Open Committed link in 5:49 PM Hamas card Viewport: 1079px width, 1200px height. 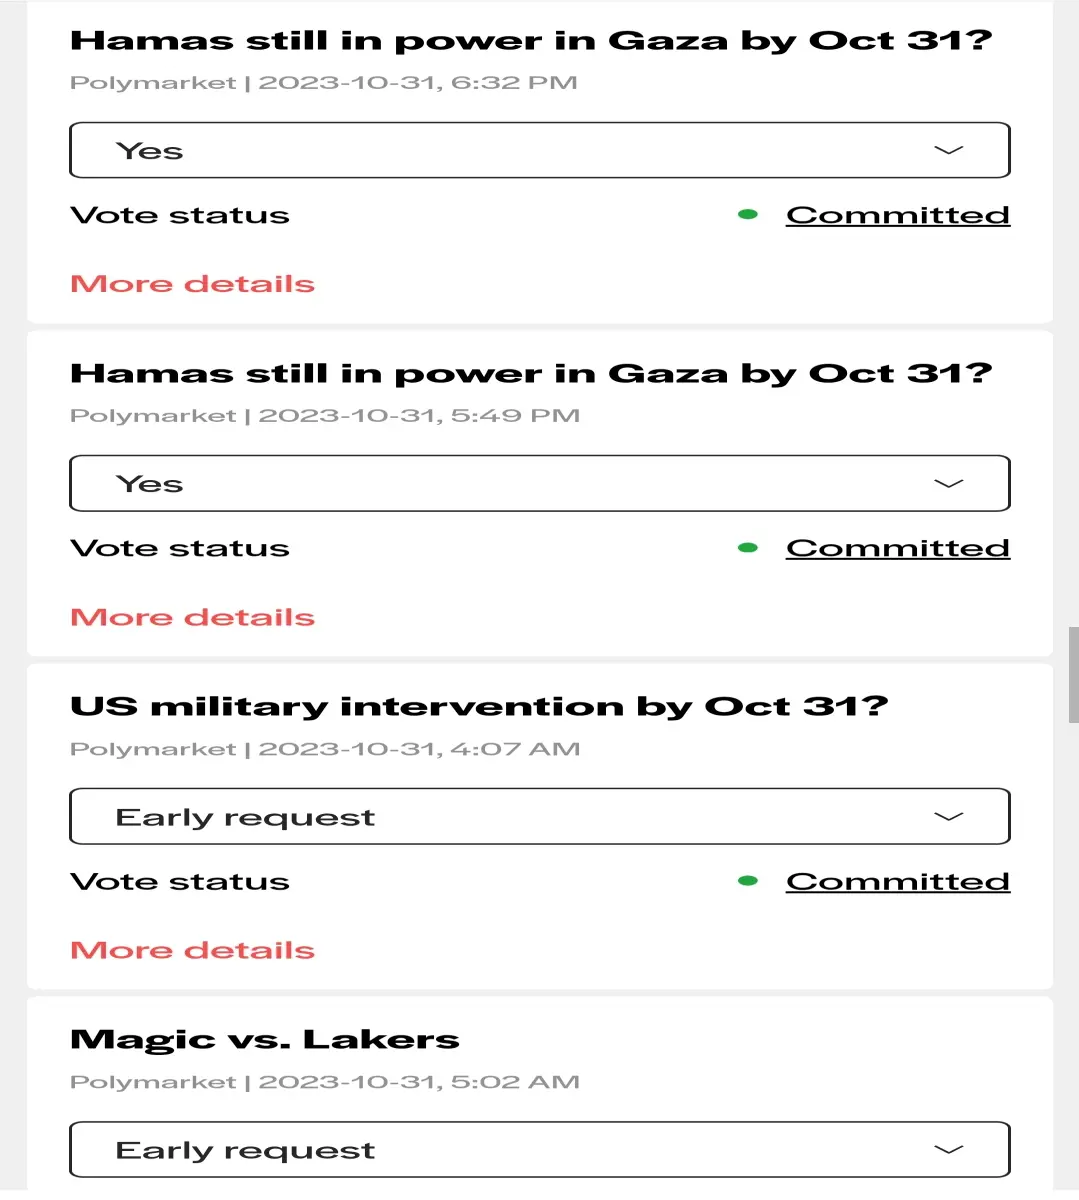pyautogui.click(x=898, y=548)
